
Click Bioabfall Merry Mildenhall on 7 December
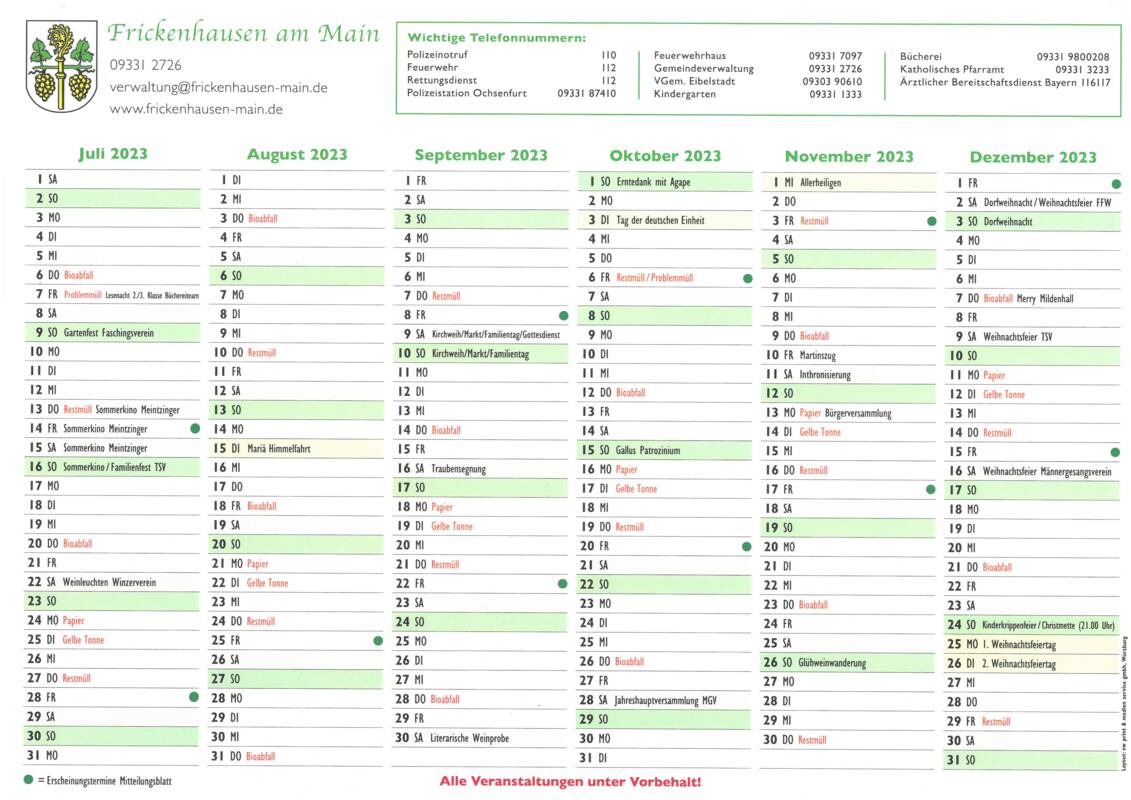tap(1029, 298)
